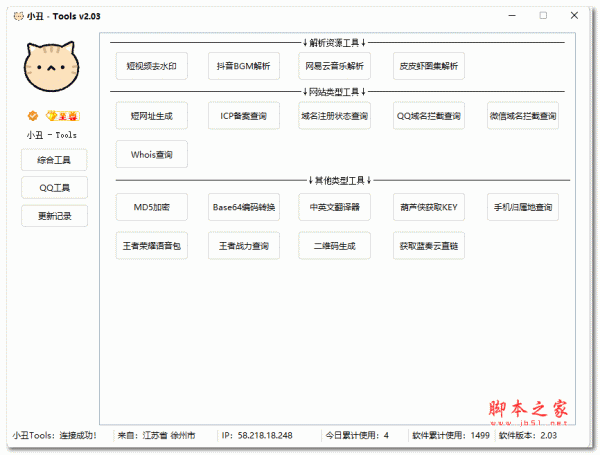Open 微信域名拦截查询 tool
This screenshot has height=455, width=600.
point(523,116)
